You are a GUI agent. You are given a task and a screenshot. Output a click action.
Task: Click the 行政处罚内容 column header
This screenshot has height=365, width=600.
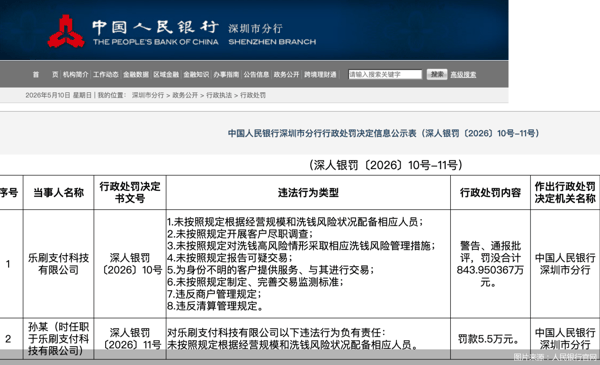pyautogui.click(x=490, y=192)
